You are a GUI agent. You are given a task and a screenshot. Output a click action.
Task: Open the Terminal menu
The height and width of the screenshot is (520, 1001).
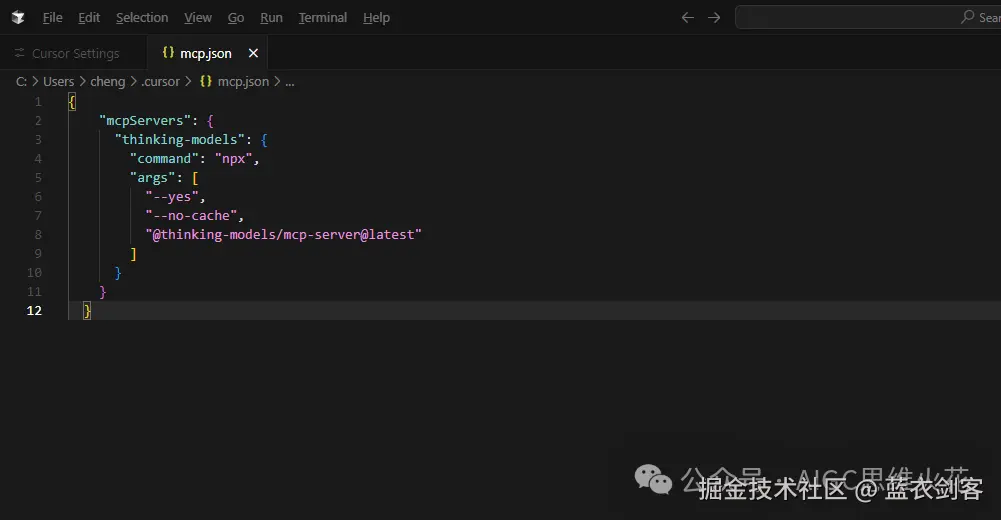tap(322, 18)
